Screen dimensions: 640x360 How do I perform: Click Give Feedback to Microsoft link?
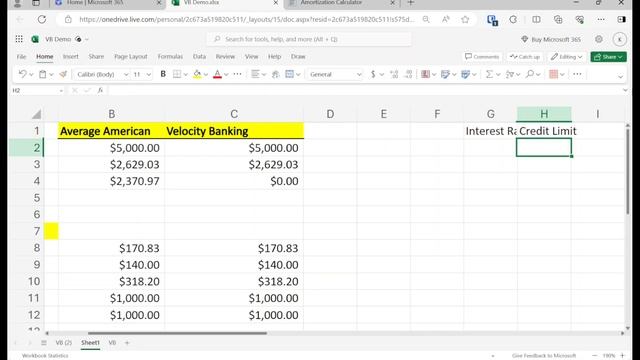click(544, 356)
